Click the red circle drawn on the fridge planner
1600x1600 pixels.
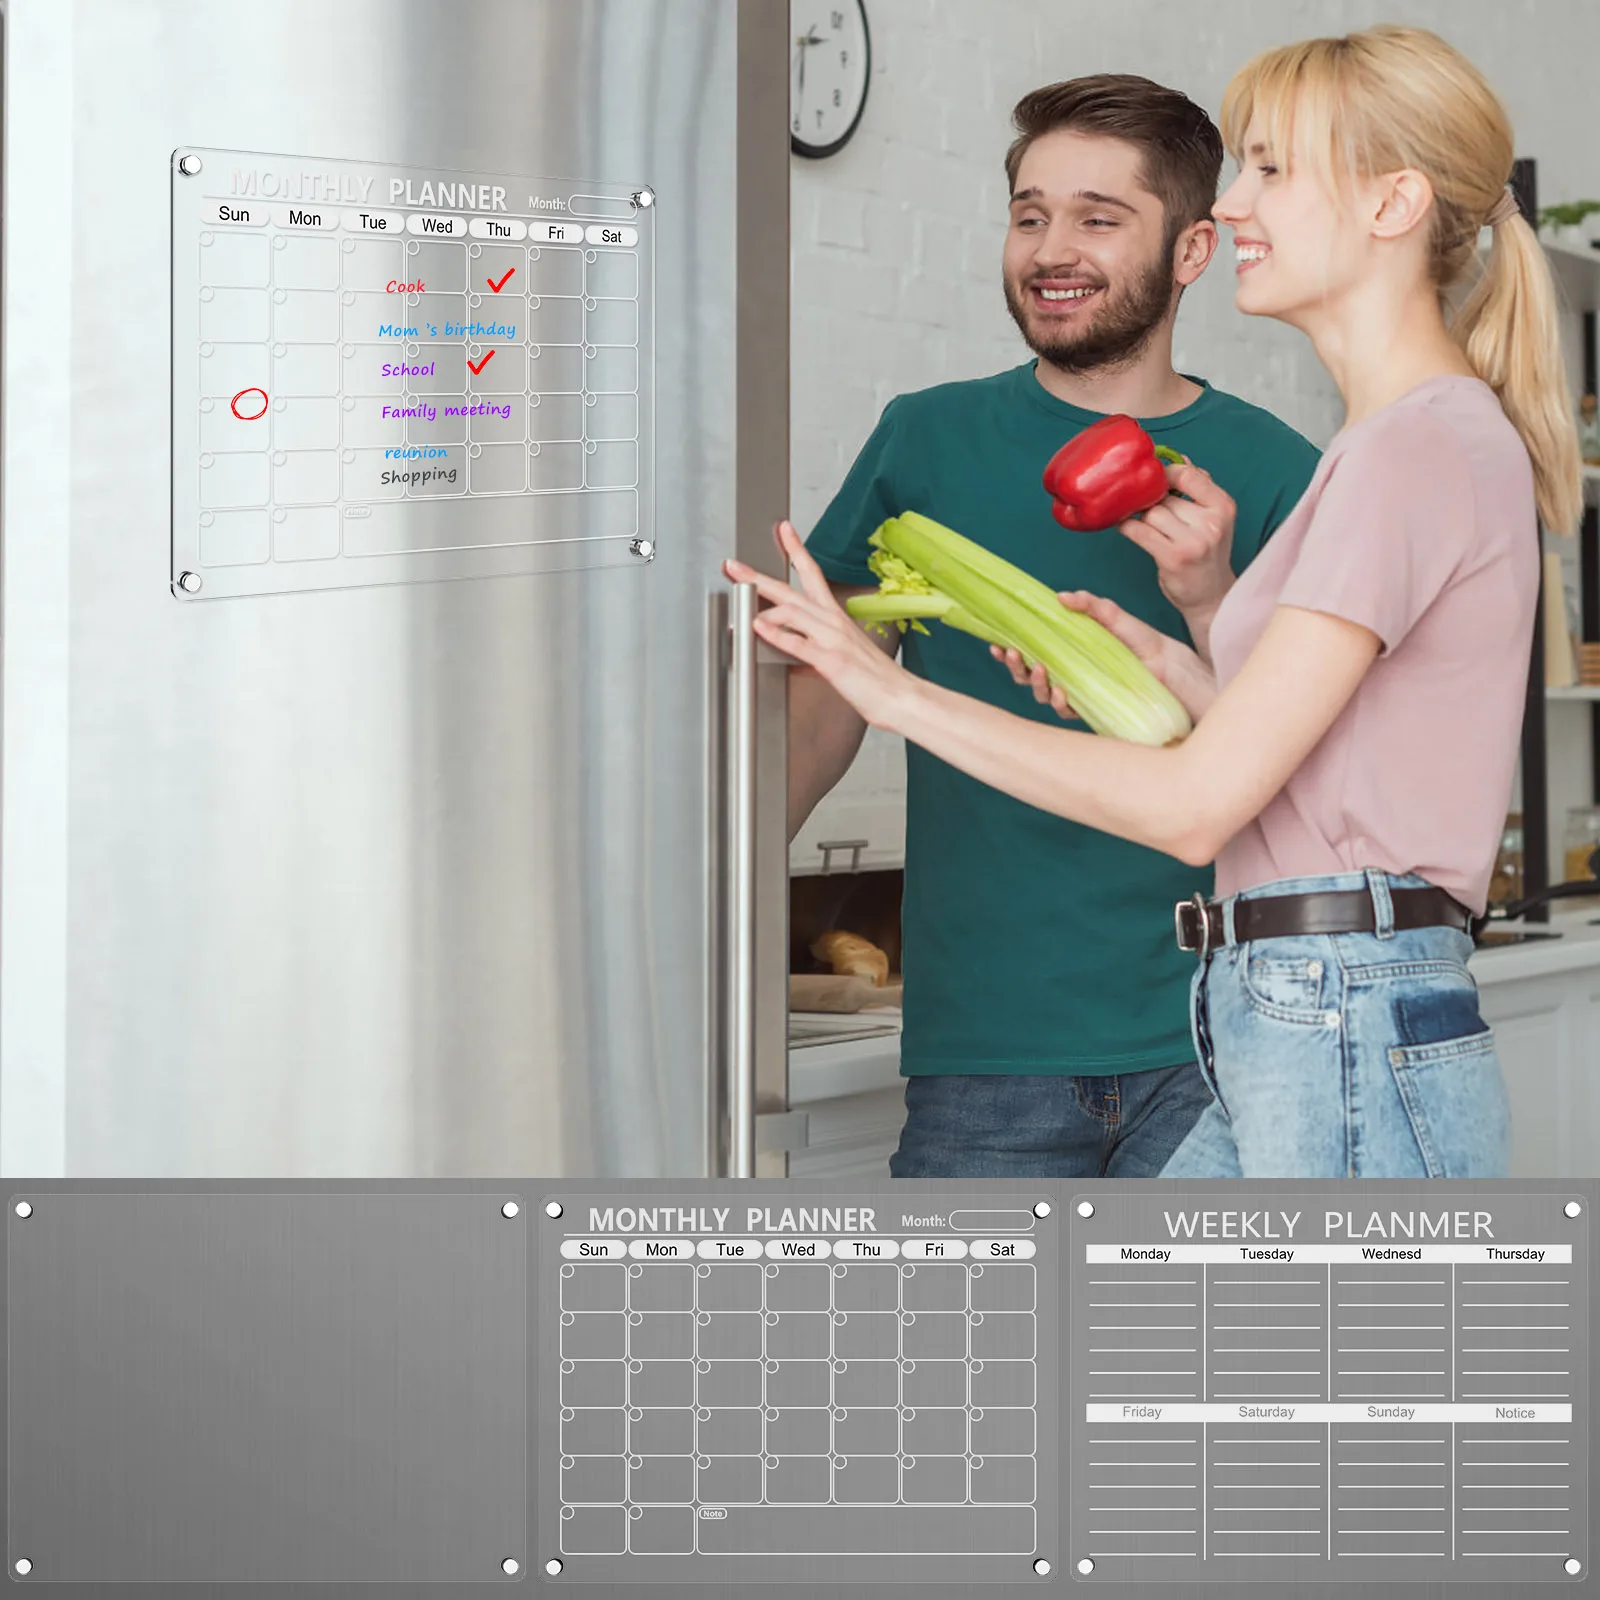[x=249, y=404]
